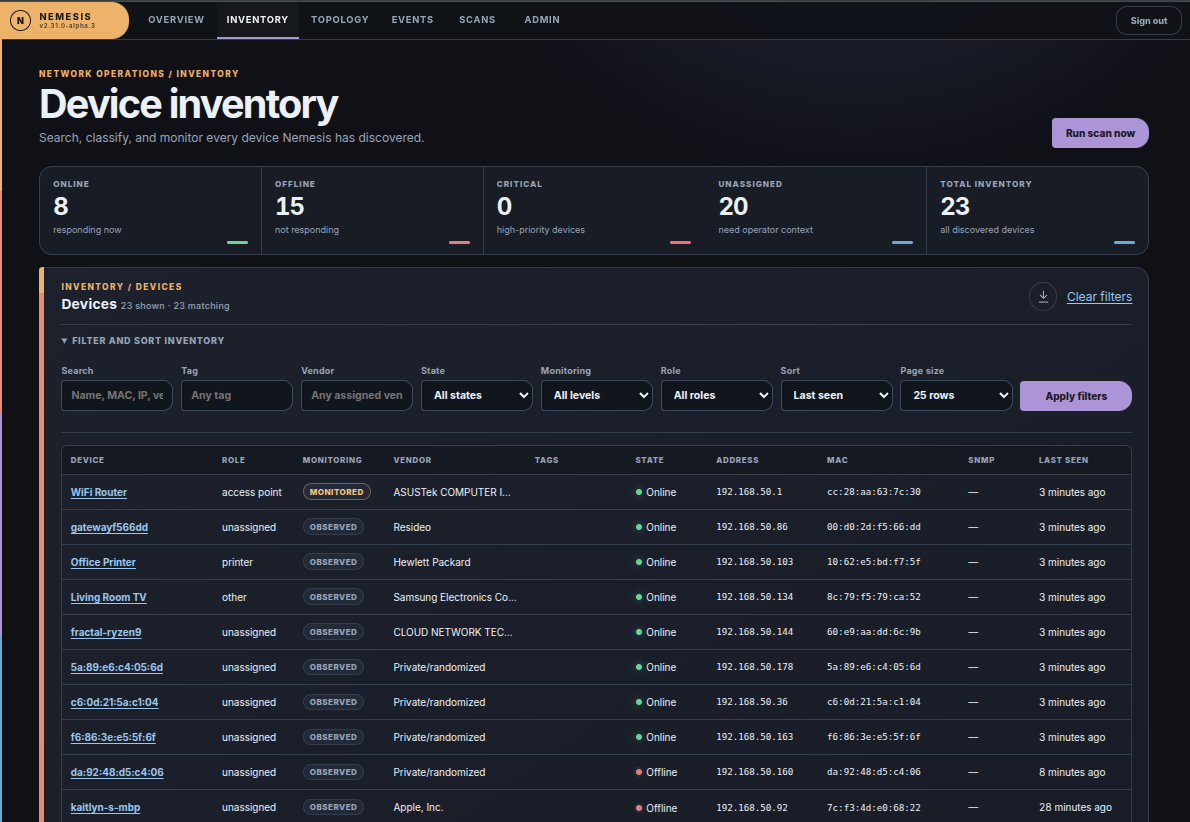This screenshot has height=822, width=1190.
Task: Focus the Any assigned vendor field
Action: point(357,395)
